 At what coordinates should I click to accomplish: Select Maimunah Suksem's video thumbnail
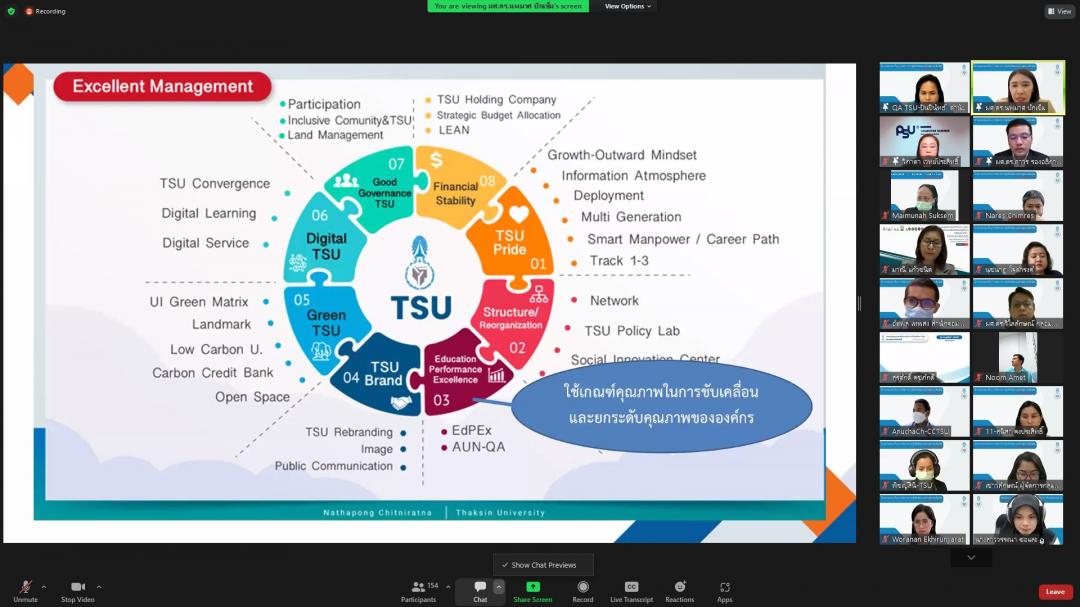(x=924, y=195)
